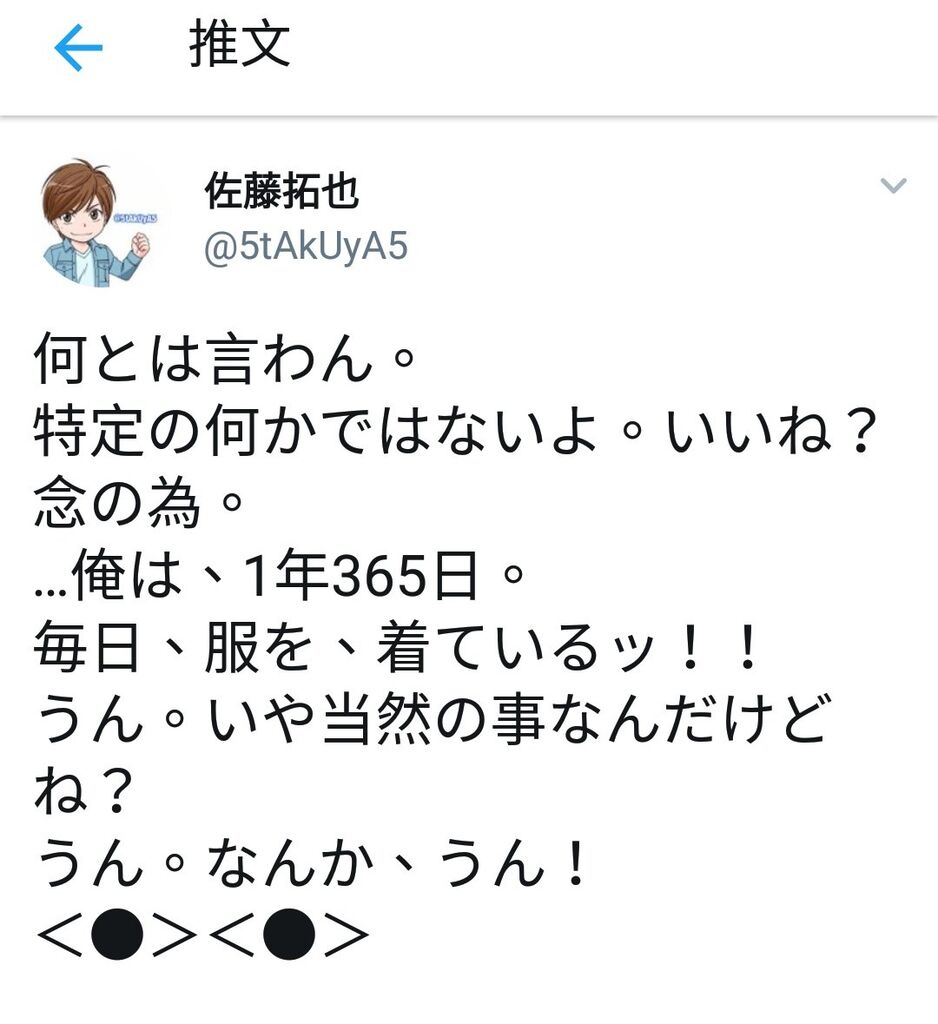Click the tweet line 念の為。

(138, 504)
